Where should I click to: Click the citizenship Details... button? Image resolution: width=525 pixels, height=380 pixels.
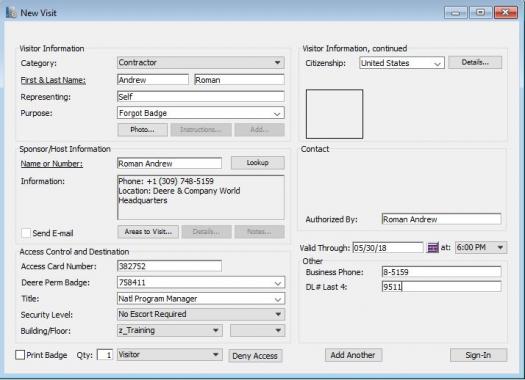[475, 63]
